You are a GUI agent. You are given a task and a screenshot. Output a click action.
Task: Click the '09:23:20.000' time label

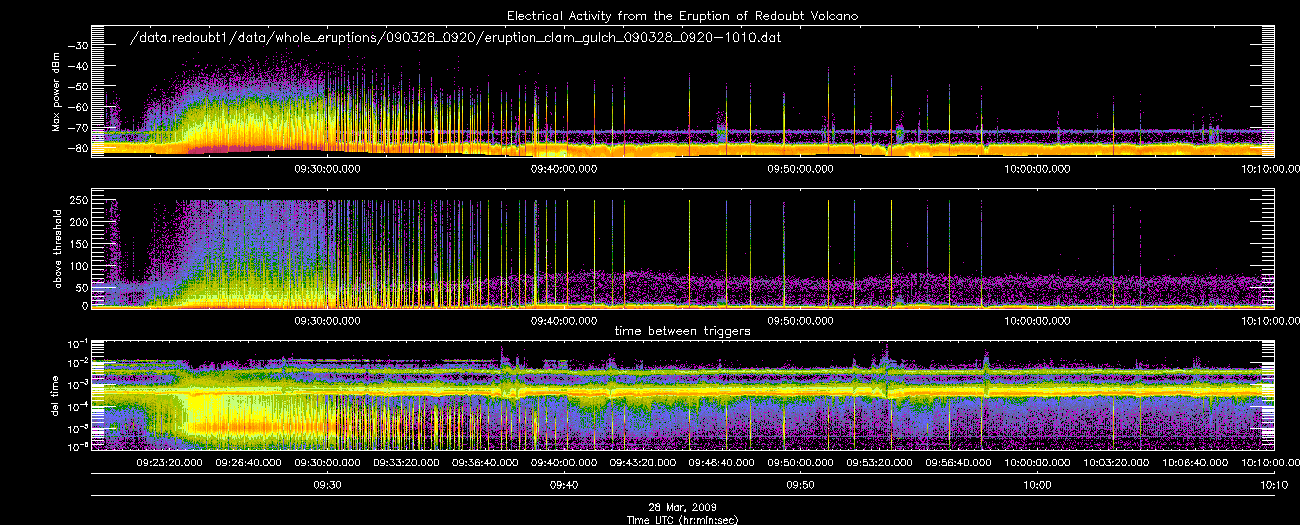click(169, 464)
